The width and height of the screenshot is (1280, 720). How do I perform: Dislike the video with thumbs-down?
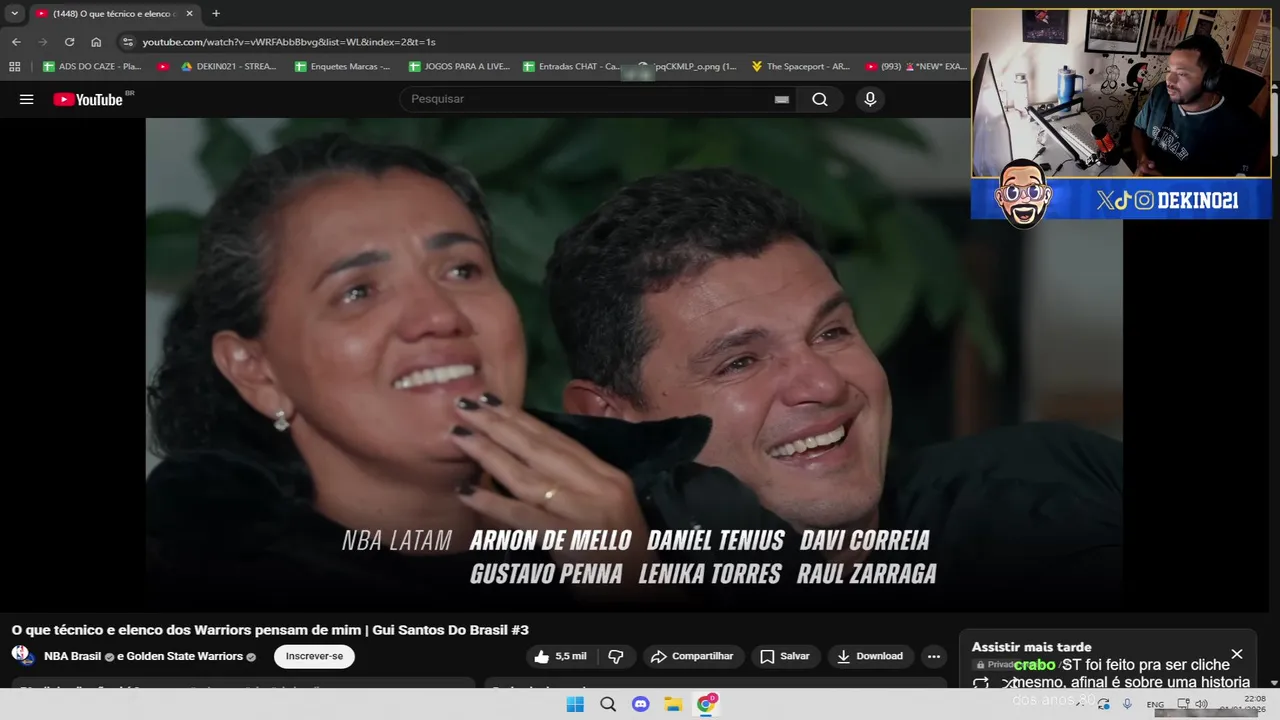[x=616, y=656]
